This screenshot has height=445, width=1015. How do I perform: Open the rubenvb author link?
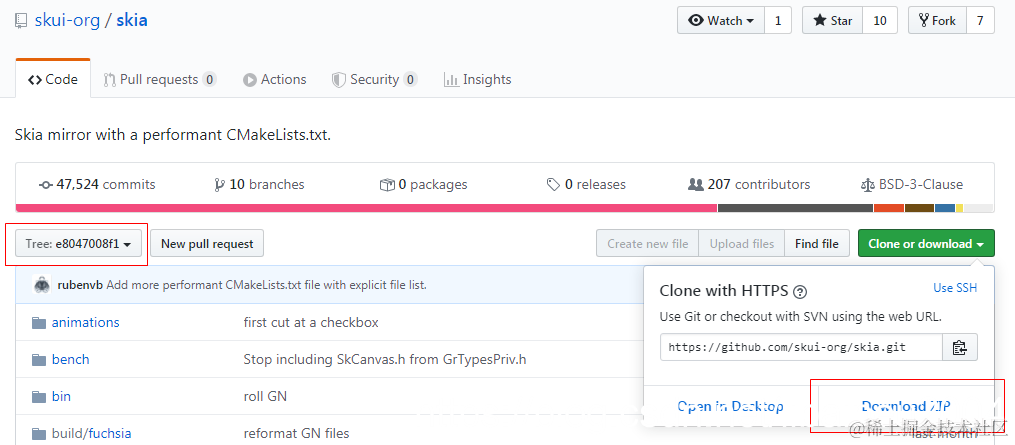click(80, 284)
